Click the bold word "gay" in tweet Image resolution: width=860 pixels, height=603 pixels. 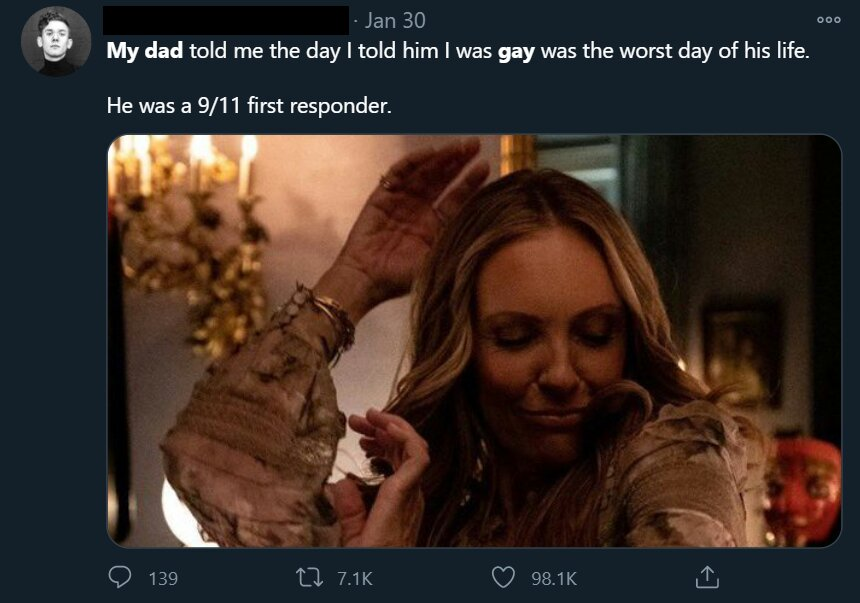[517, 51]
